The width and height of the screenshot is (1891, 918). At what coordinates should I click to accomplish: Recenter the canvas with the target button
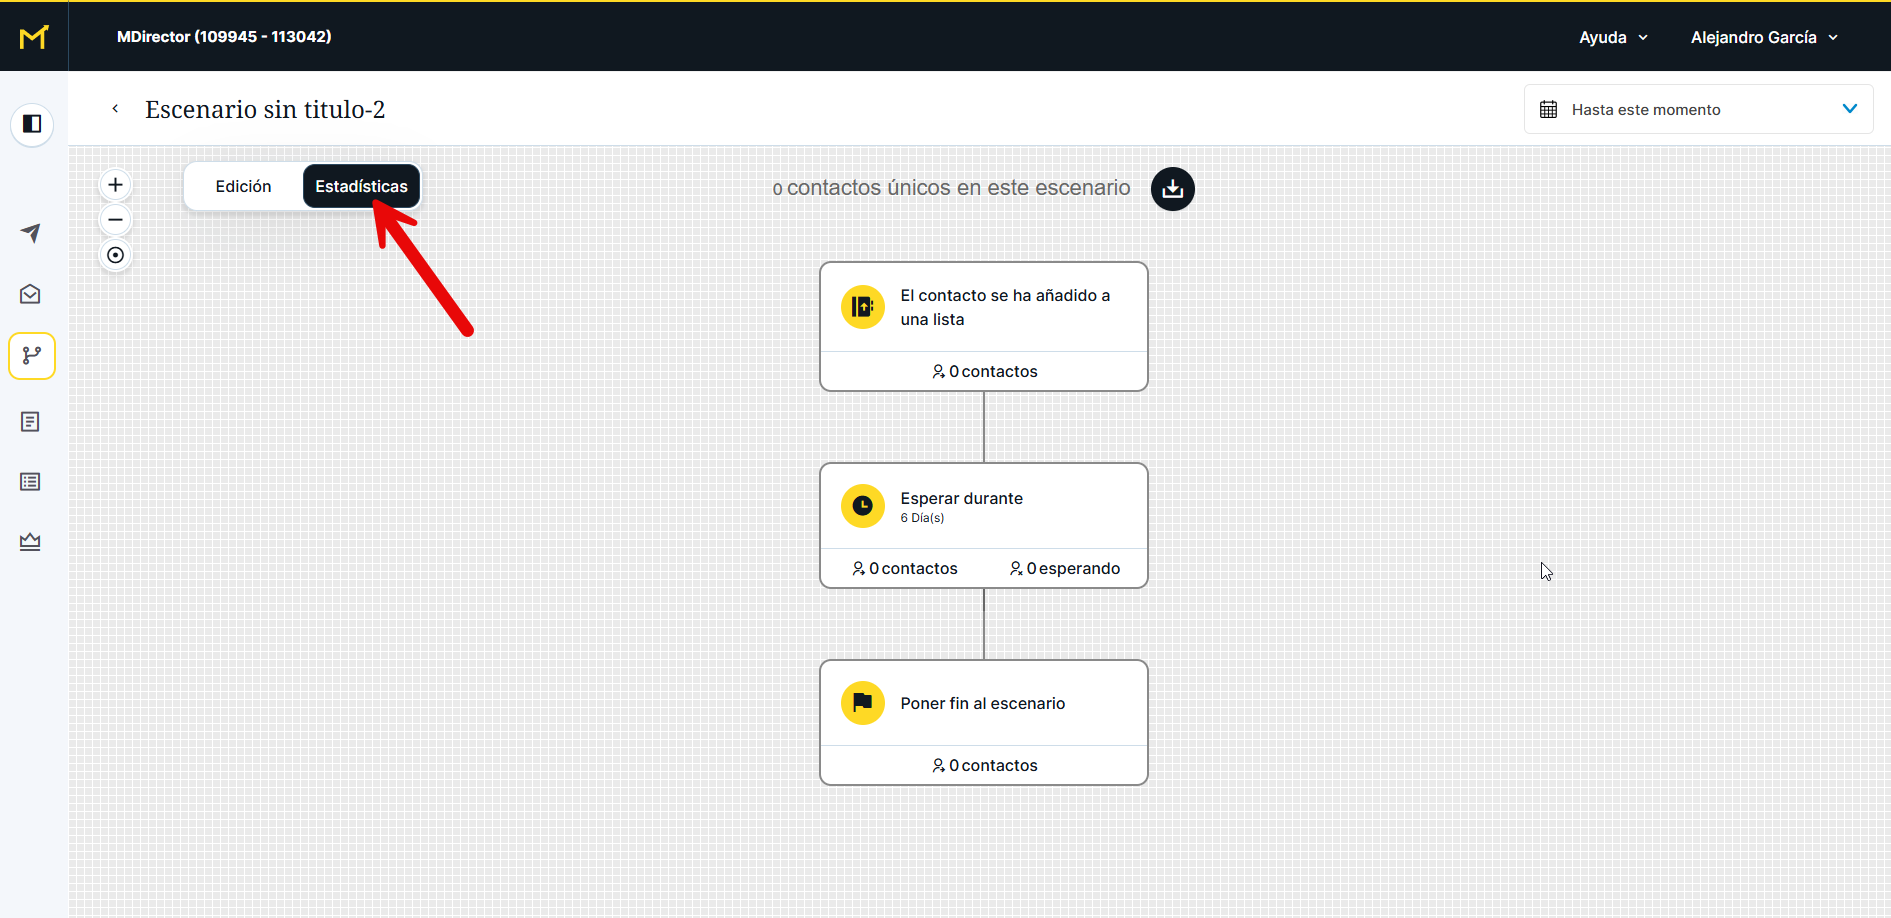click(116, 256)
